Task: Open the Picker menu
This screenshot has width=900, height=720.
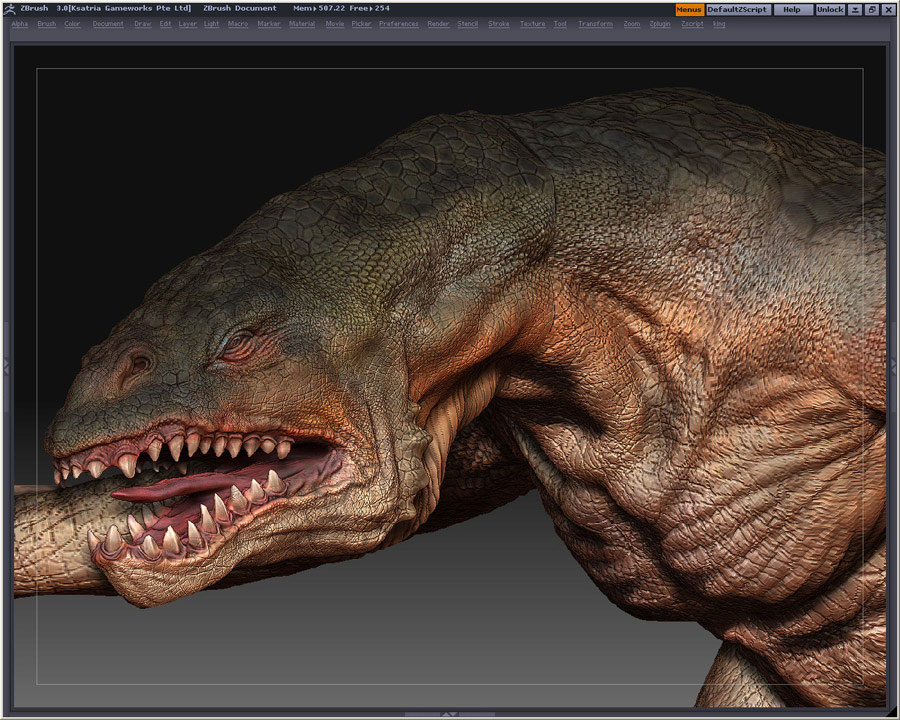Action: (362, 24)
